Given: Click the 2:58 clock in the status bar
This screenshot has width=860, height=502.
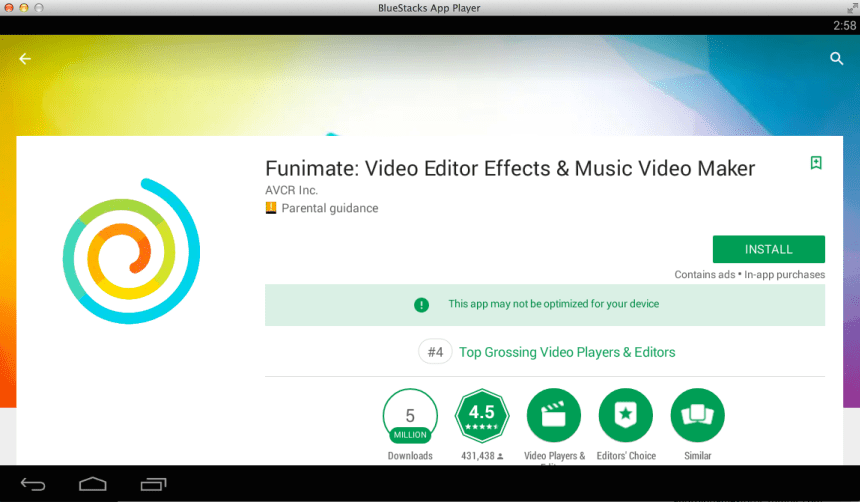Looking at the screenshot, I should pos(844,26).
